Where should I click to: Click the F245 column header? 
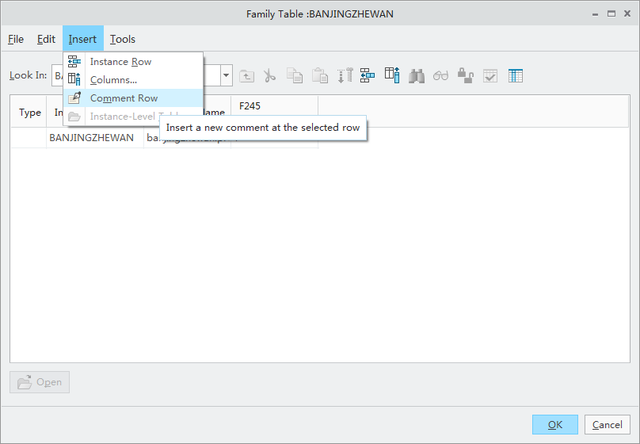275,106
